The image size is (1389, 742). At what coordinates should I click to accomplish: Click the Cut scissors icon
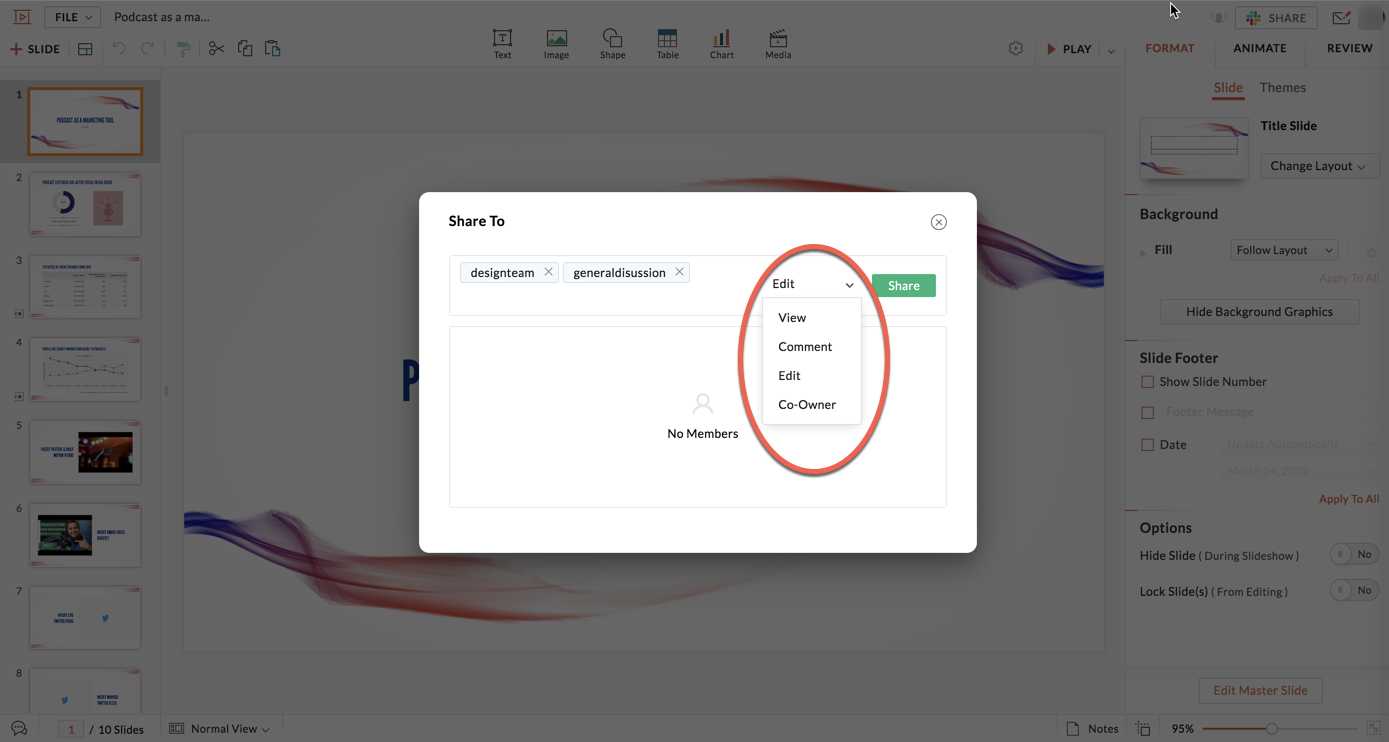point(216,49)
